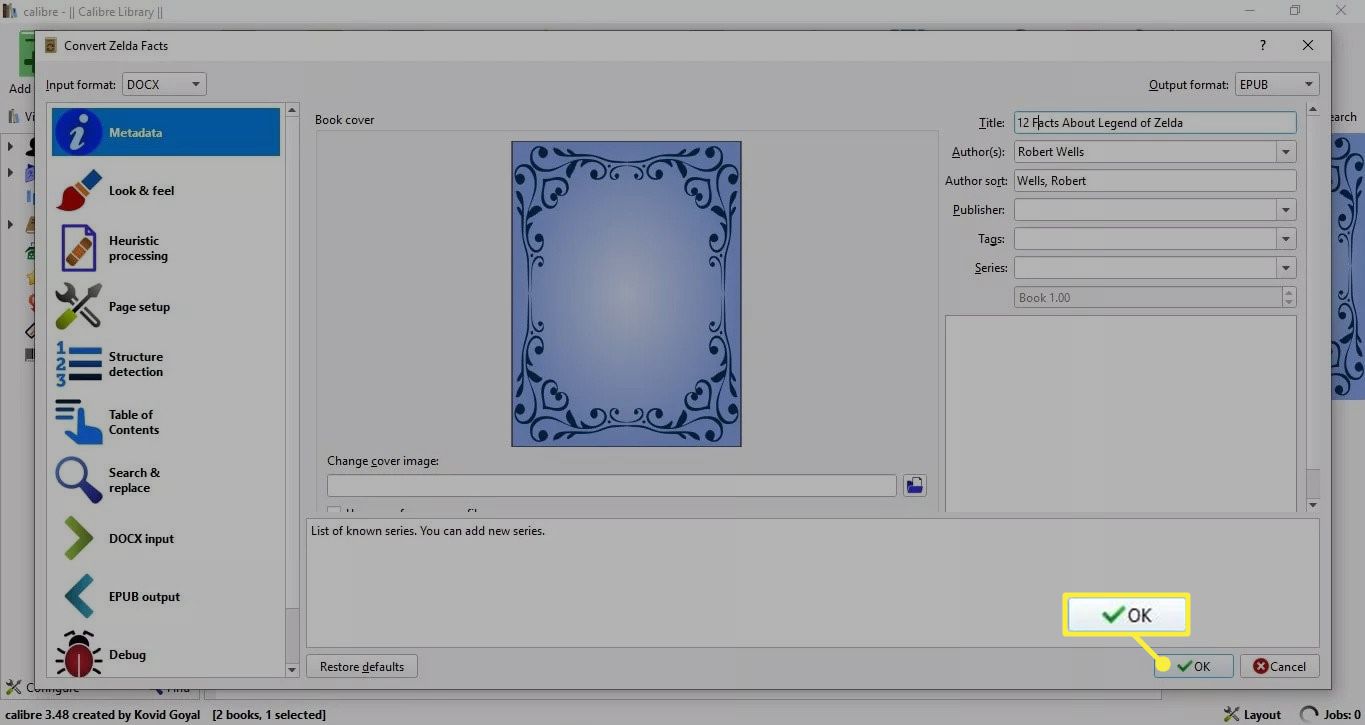The height and width of the screenshot is (725, 1365).
Task: Click the comments text area
Action: click(1120, 414)
